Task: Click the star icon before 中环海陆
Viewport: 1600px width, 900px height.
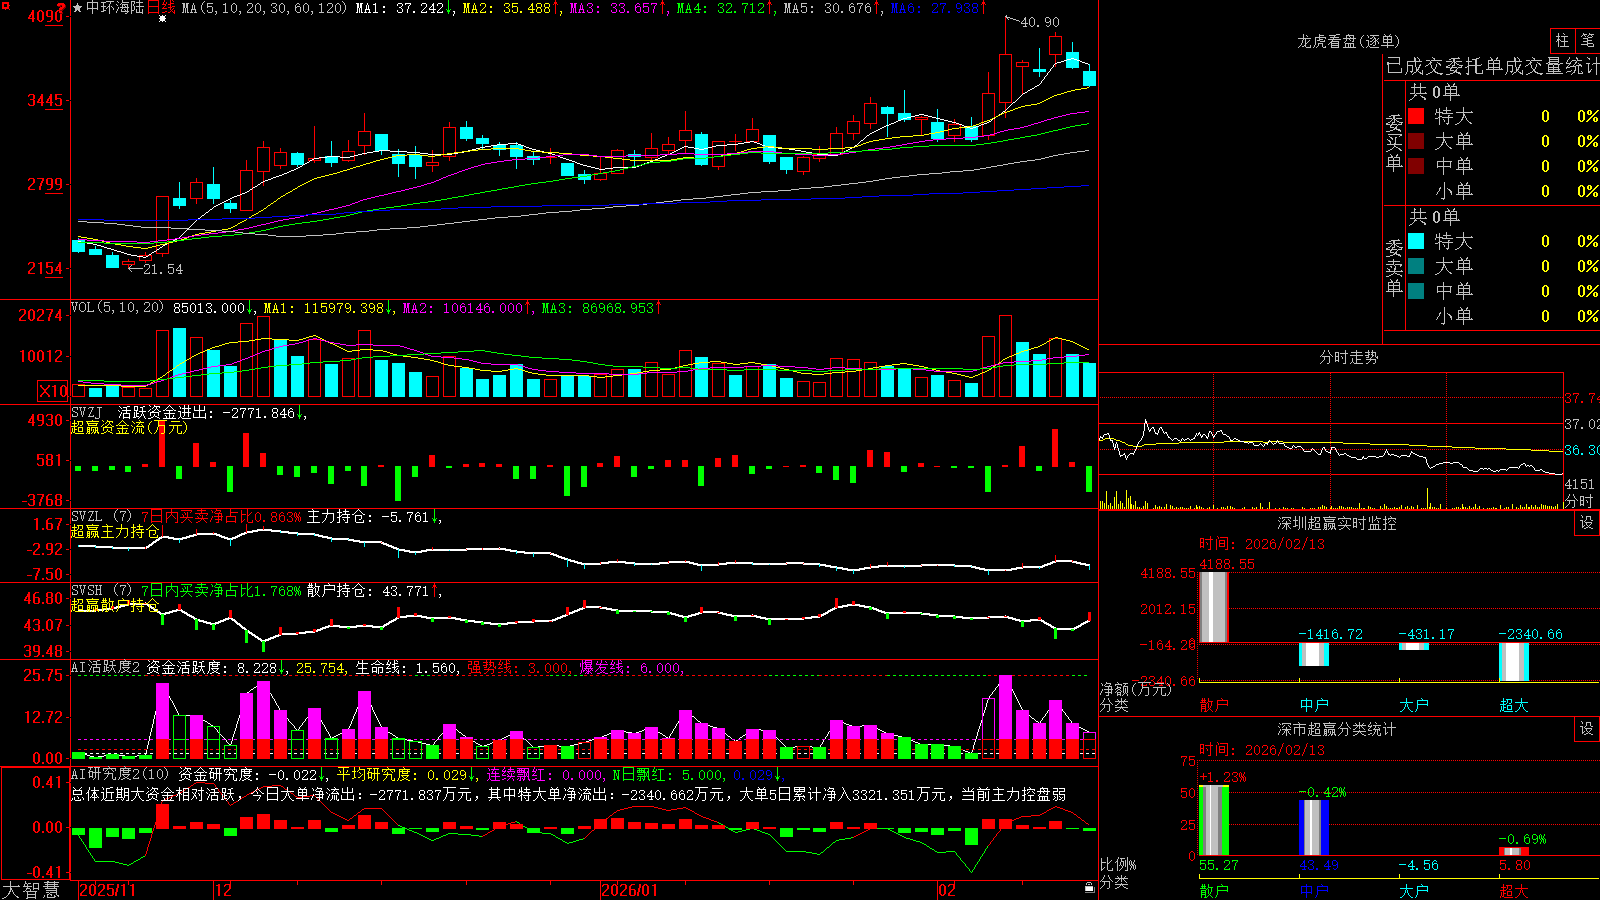Action: pyautogui.click(x=78, y=8)
